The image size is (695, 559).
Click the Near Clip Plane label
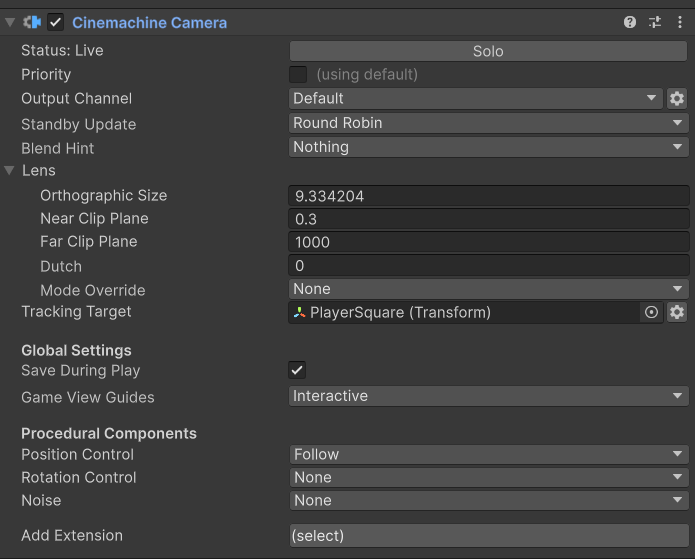coord(94,219)
